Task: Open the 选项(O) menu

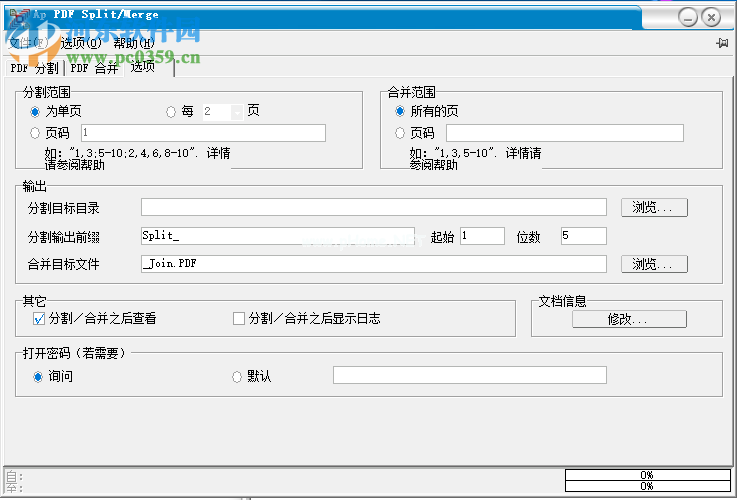Action: (81, 43)
